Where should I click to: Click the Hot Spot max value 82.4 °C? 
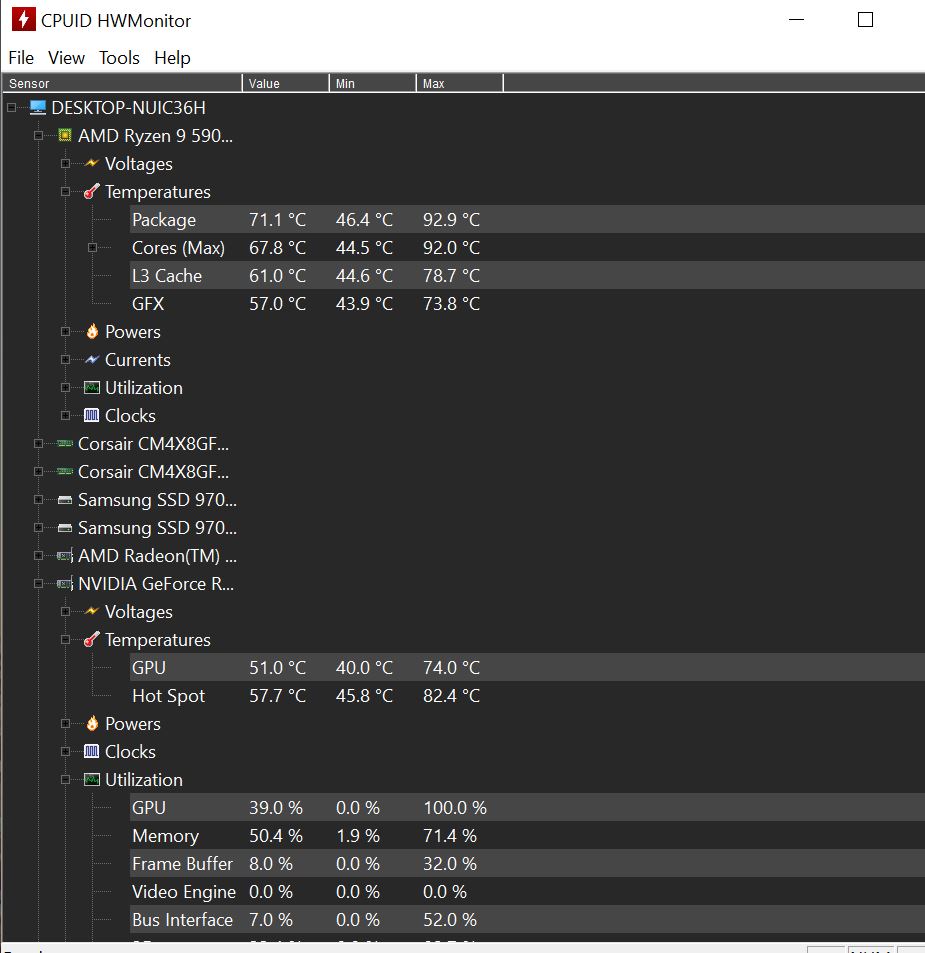tap(452, 695)
